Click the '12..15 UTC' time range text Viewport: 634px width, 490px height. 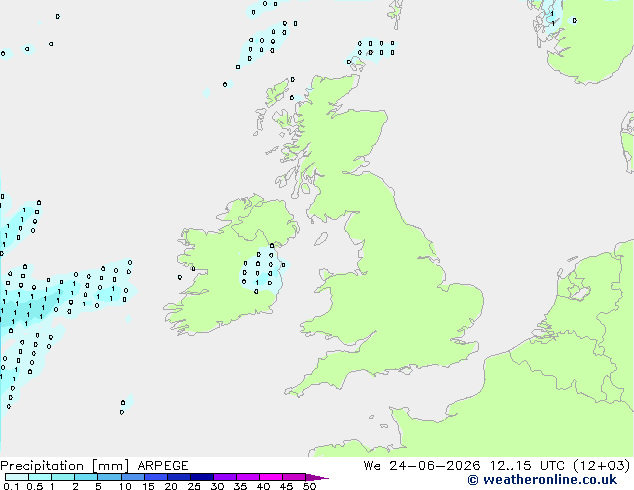click(x=527, y=466)
